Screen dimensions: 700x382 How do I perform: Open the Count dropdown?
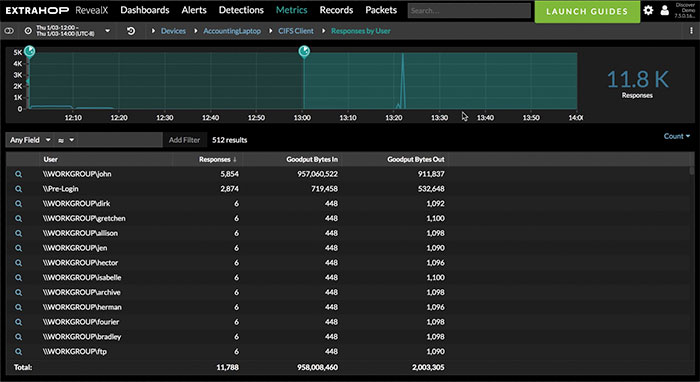[677, 136]
